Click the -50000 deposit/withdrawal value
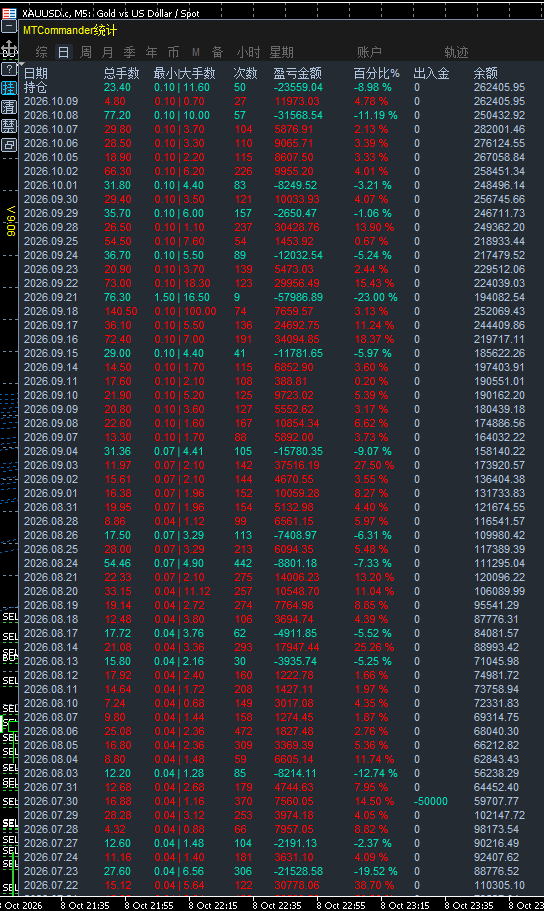 431,801
